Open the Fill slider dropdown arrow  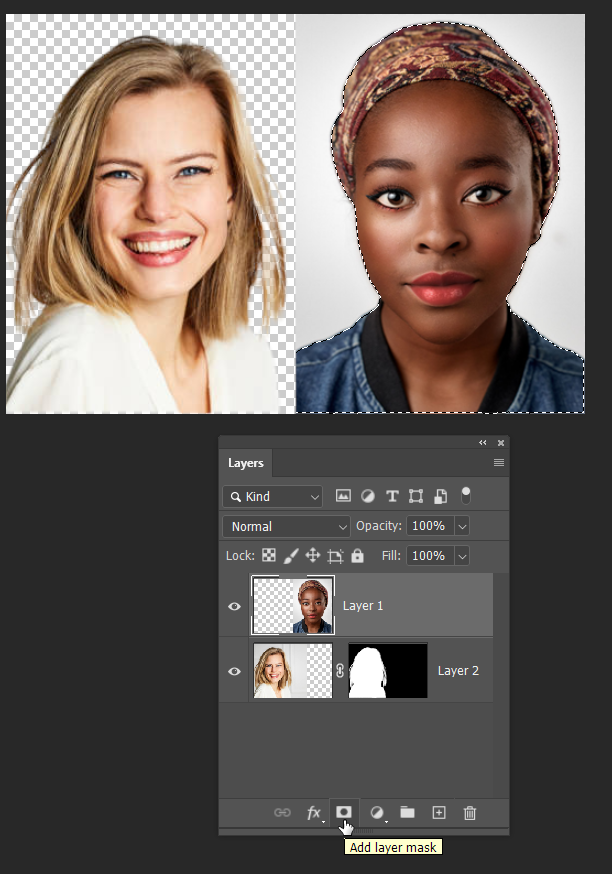(462, 556)
